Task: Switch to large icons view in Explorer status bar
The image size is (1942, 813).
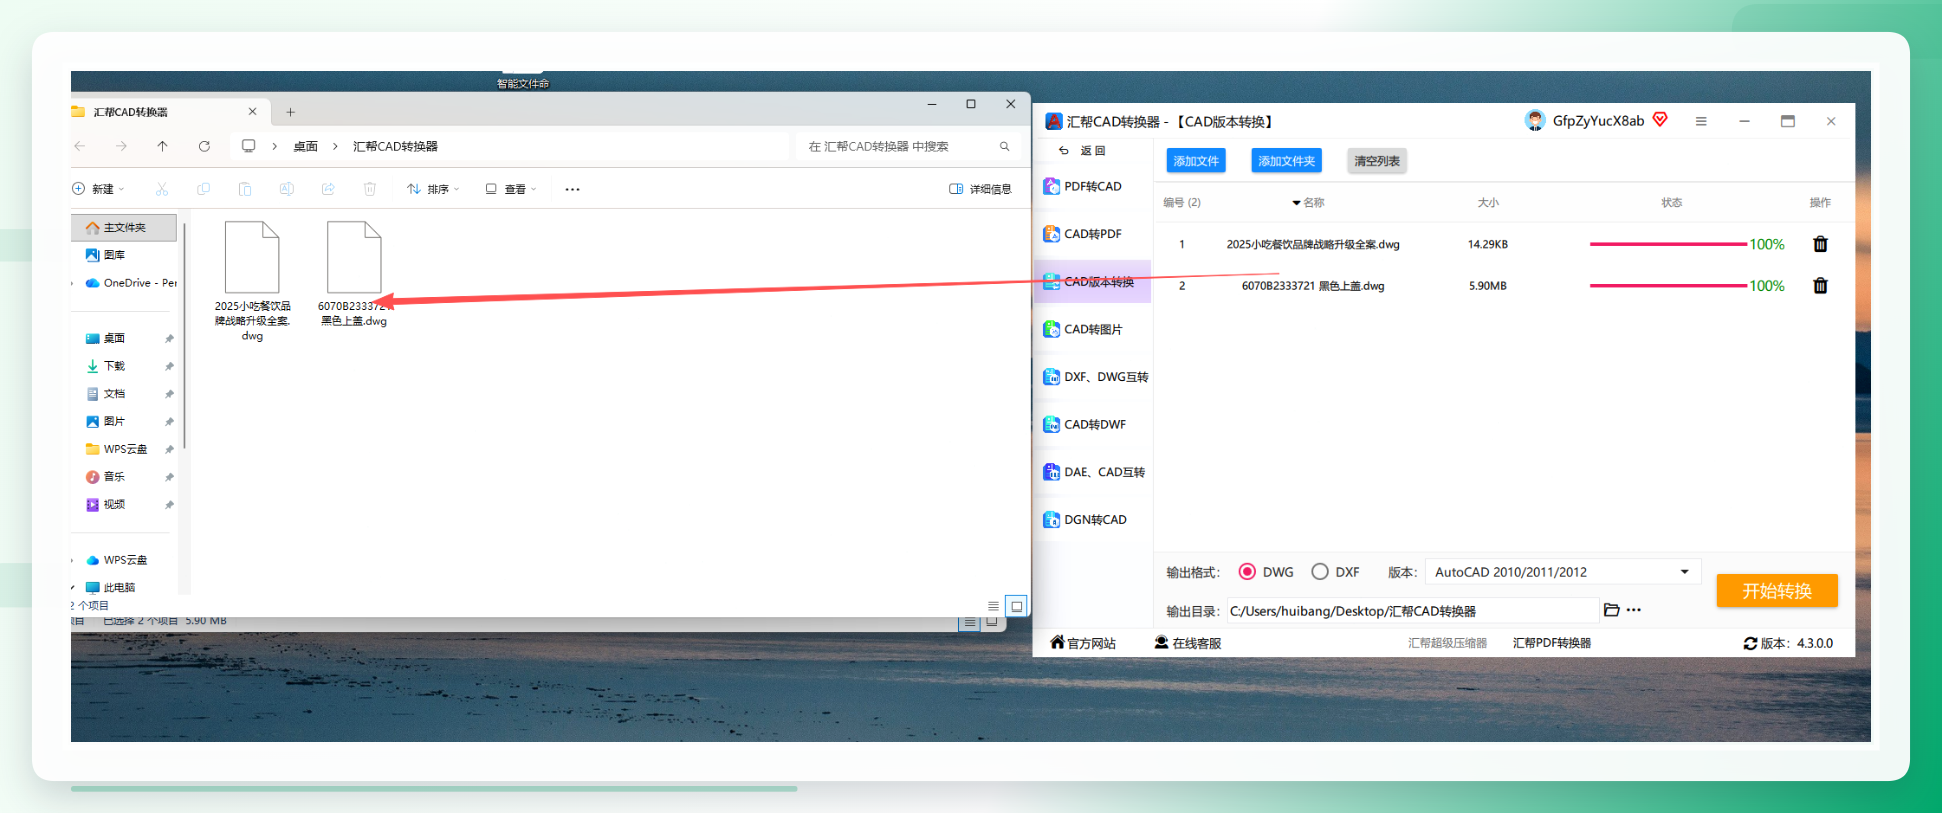Action: [1016, 606]
